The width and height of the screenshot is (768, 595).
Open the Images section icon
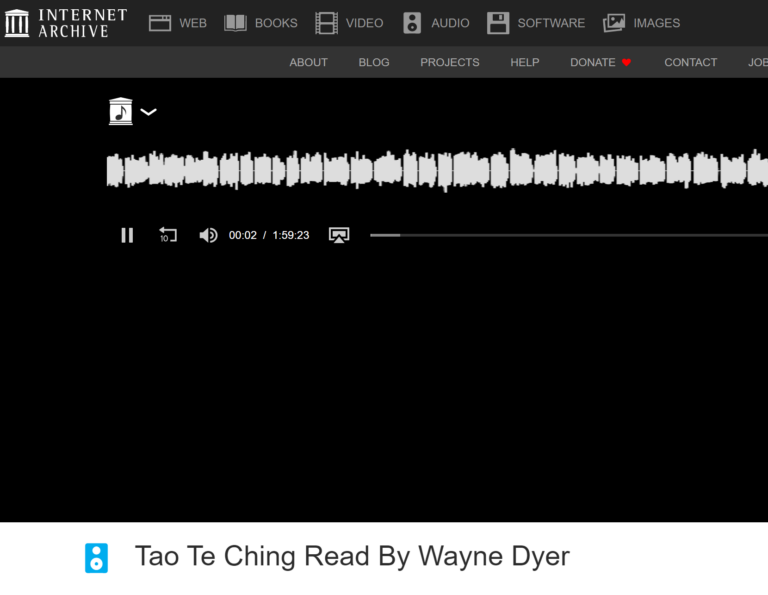tap(614, 23)
